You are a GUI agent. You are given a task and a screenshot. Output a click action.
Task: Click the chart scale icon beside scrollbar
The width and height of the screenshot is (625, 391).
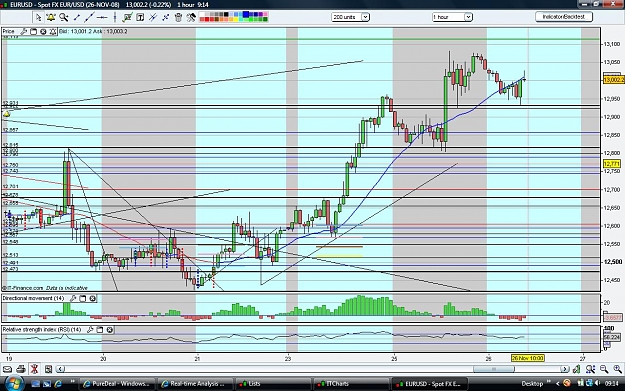pyautogui.click(x=576, y=369)
